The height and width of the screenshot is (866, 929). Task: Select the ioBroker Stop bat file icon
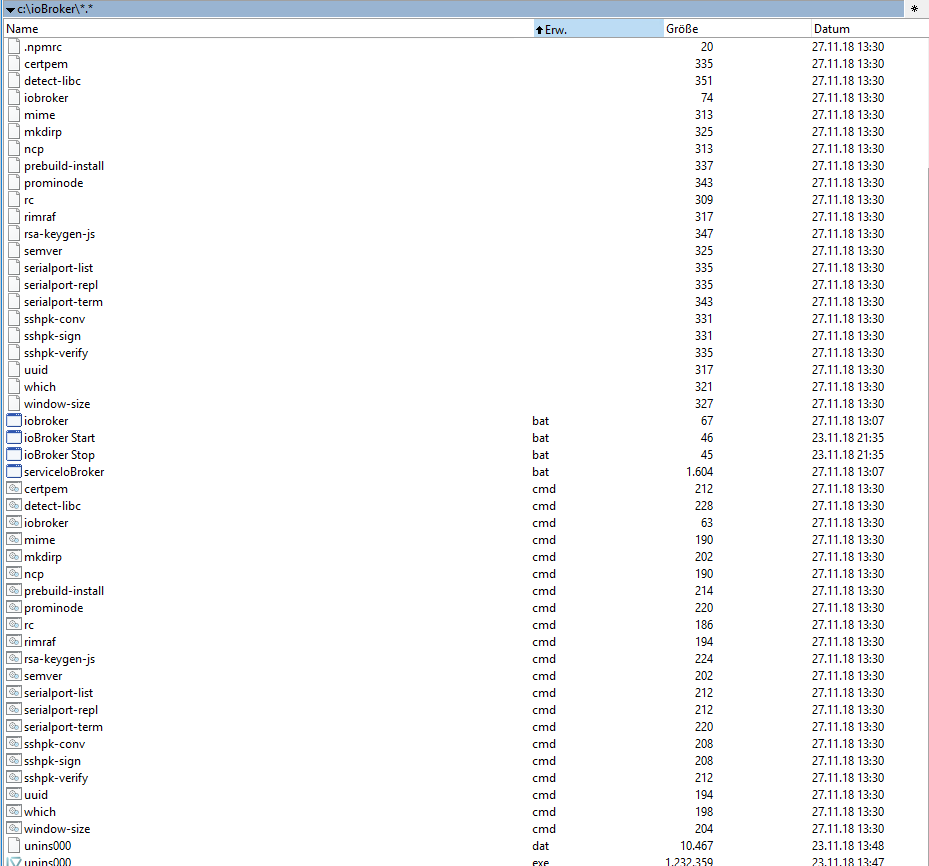pos(14,454)
